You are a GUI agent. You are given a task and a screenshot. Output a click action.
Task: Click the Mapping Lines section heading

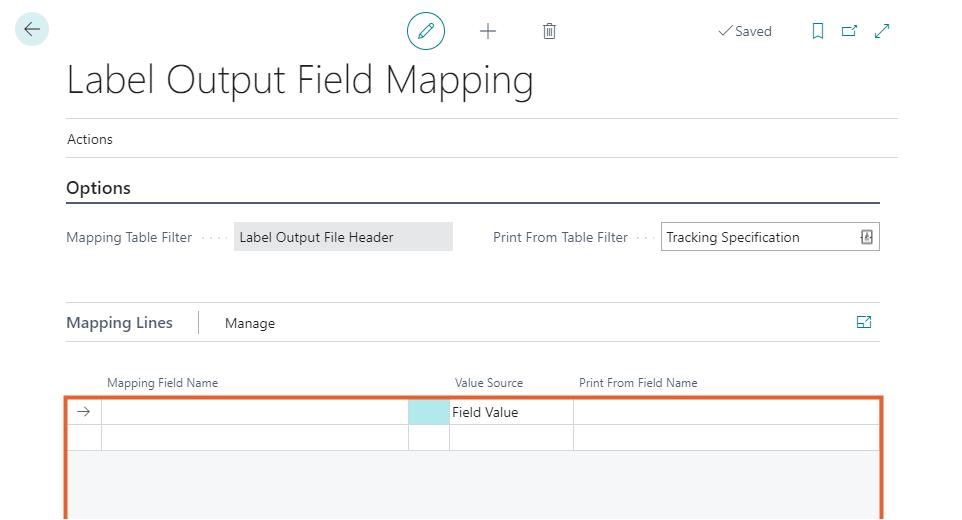[x=119, y=323]
